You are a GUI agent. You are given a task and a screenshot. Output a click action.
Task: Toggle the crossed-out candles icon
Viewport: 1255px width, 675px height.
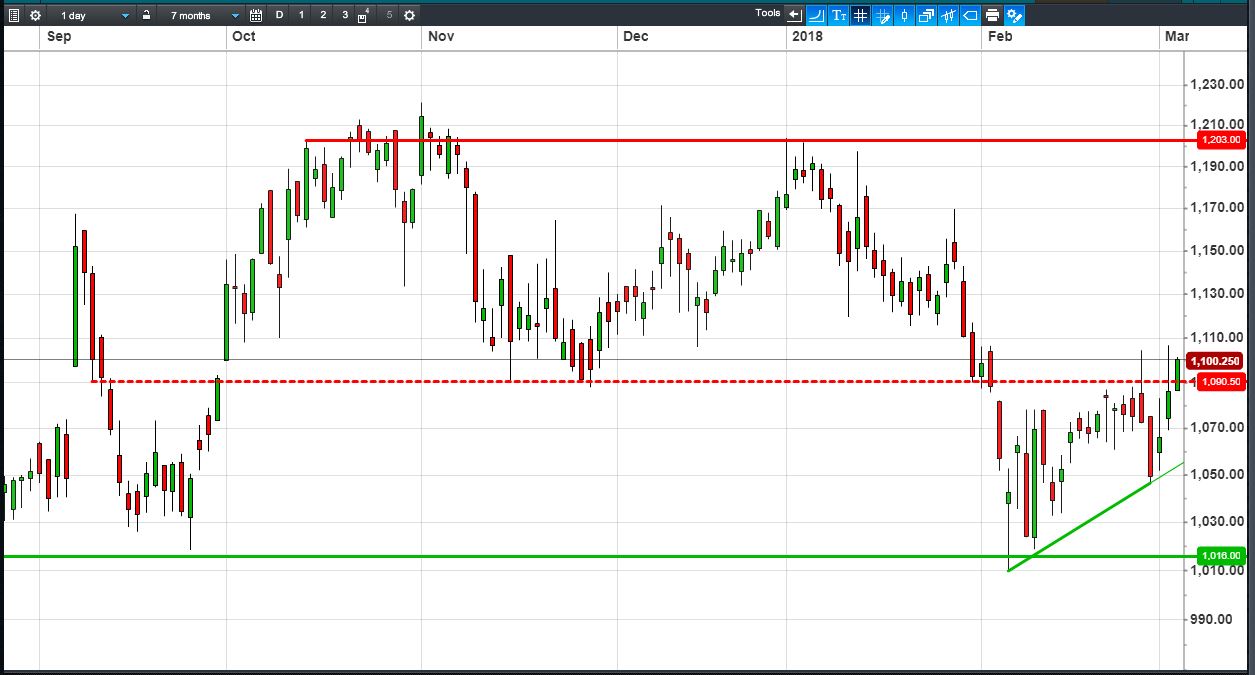948,15
